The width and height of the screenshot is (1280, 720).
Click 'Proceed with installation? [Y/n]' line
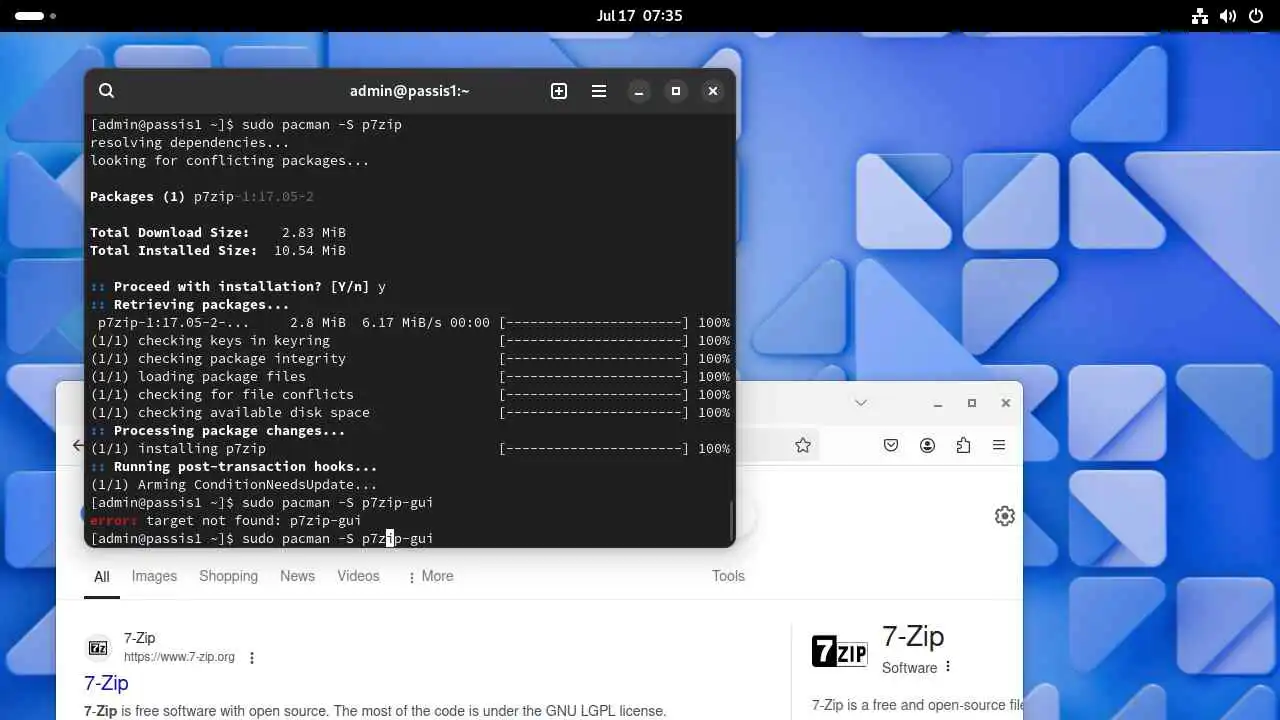(238, 287)
